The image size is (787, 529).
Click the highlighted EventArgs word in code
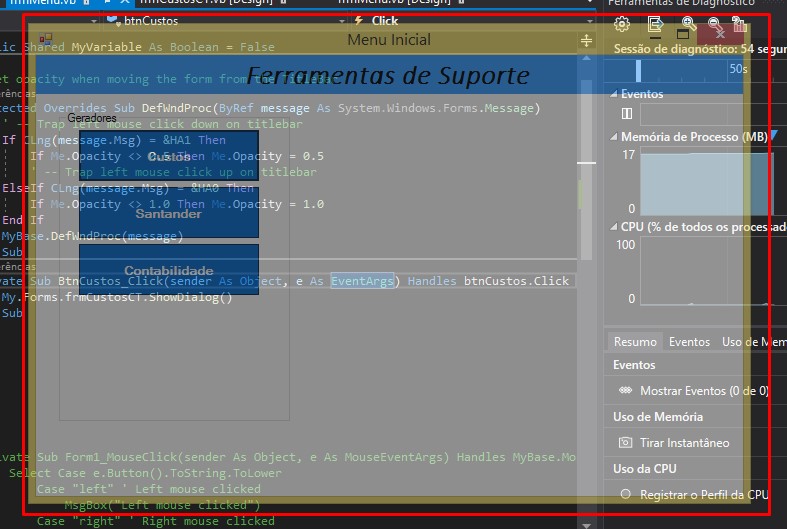pos(362,281)
